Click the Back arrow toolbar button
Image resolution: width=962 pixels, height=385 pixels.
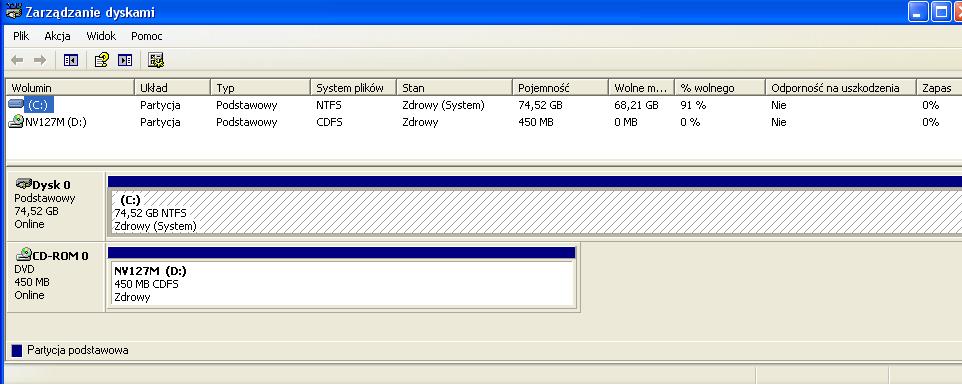17,60
